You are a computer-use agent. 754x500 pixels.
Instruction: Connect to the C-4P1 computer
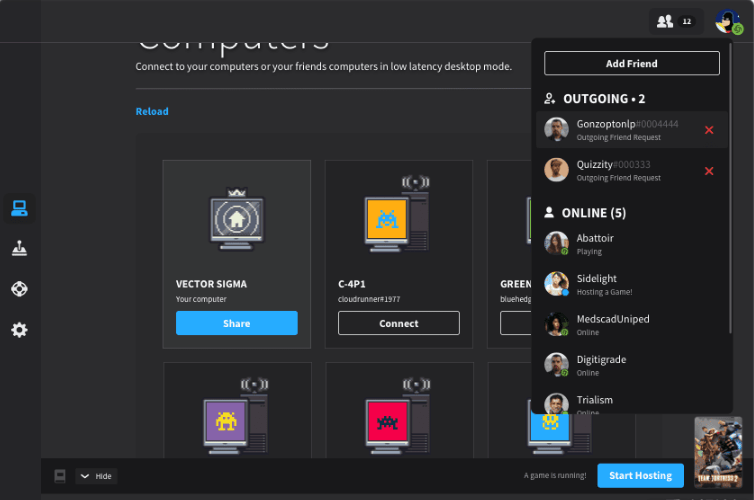398,323
